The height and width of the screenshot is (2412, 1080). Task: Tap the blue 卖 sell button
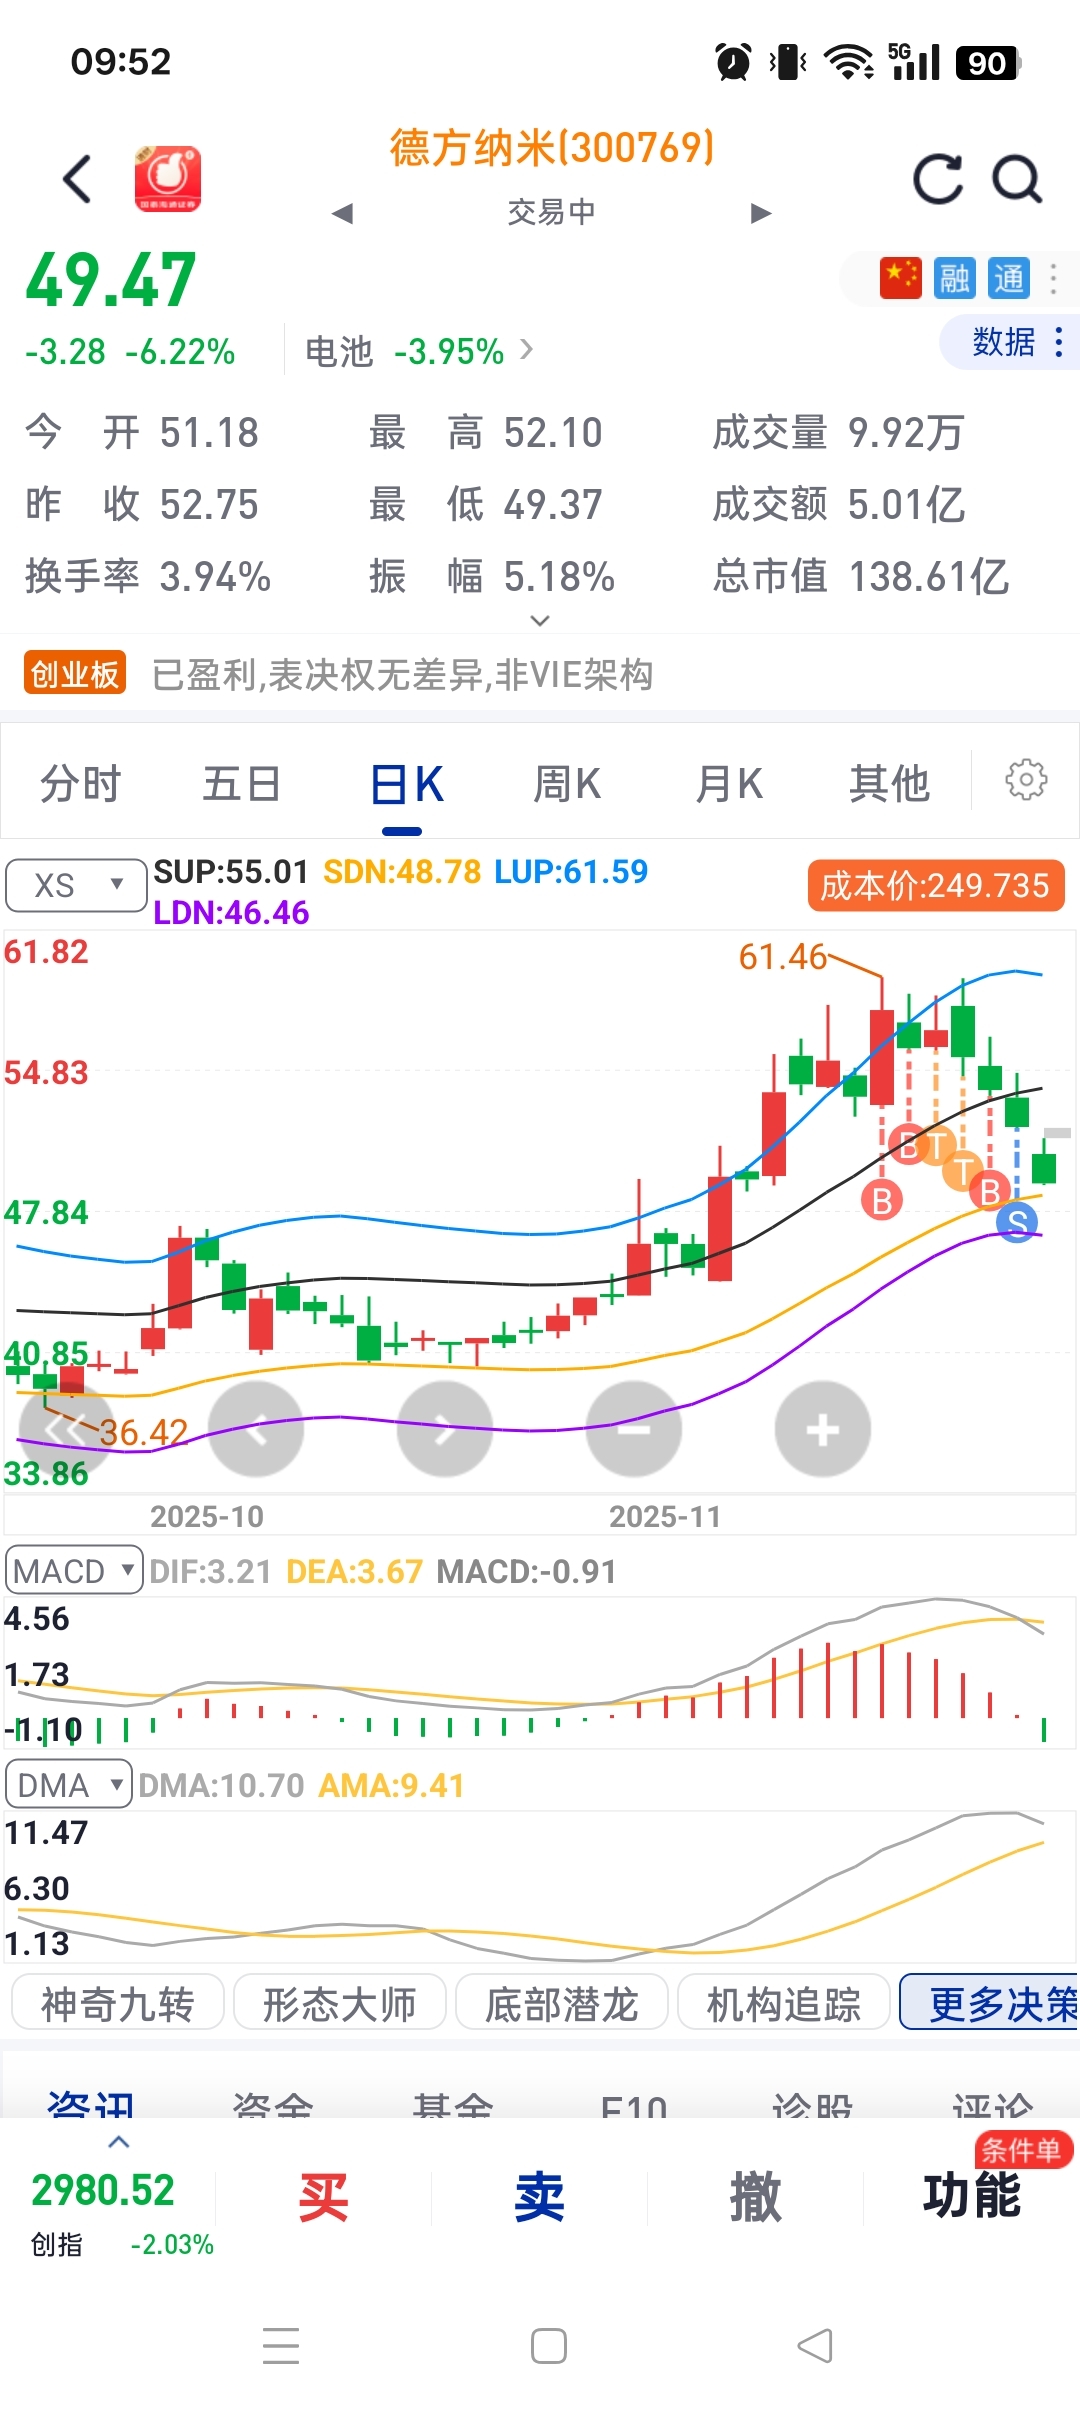(540, 2199)
